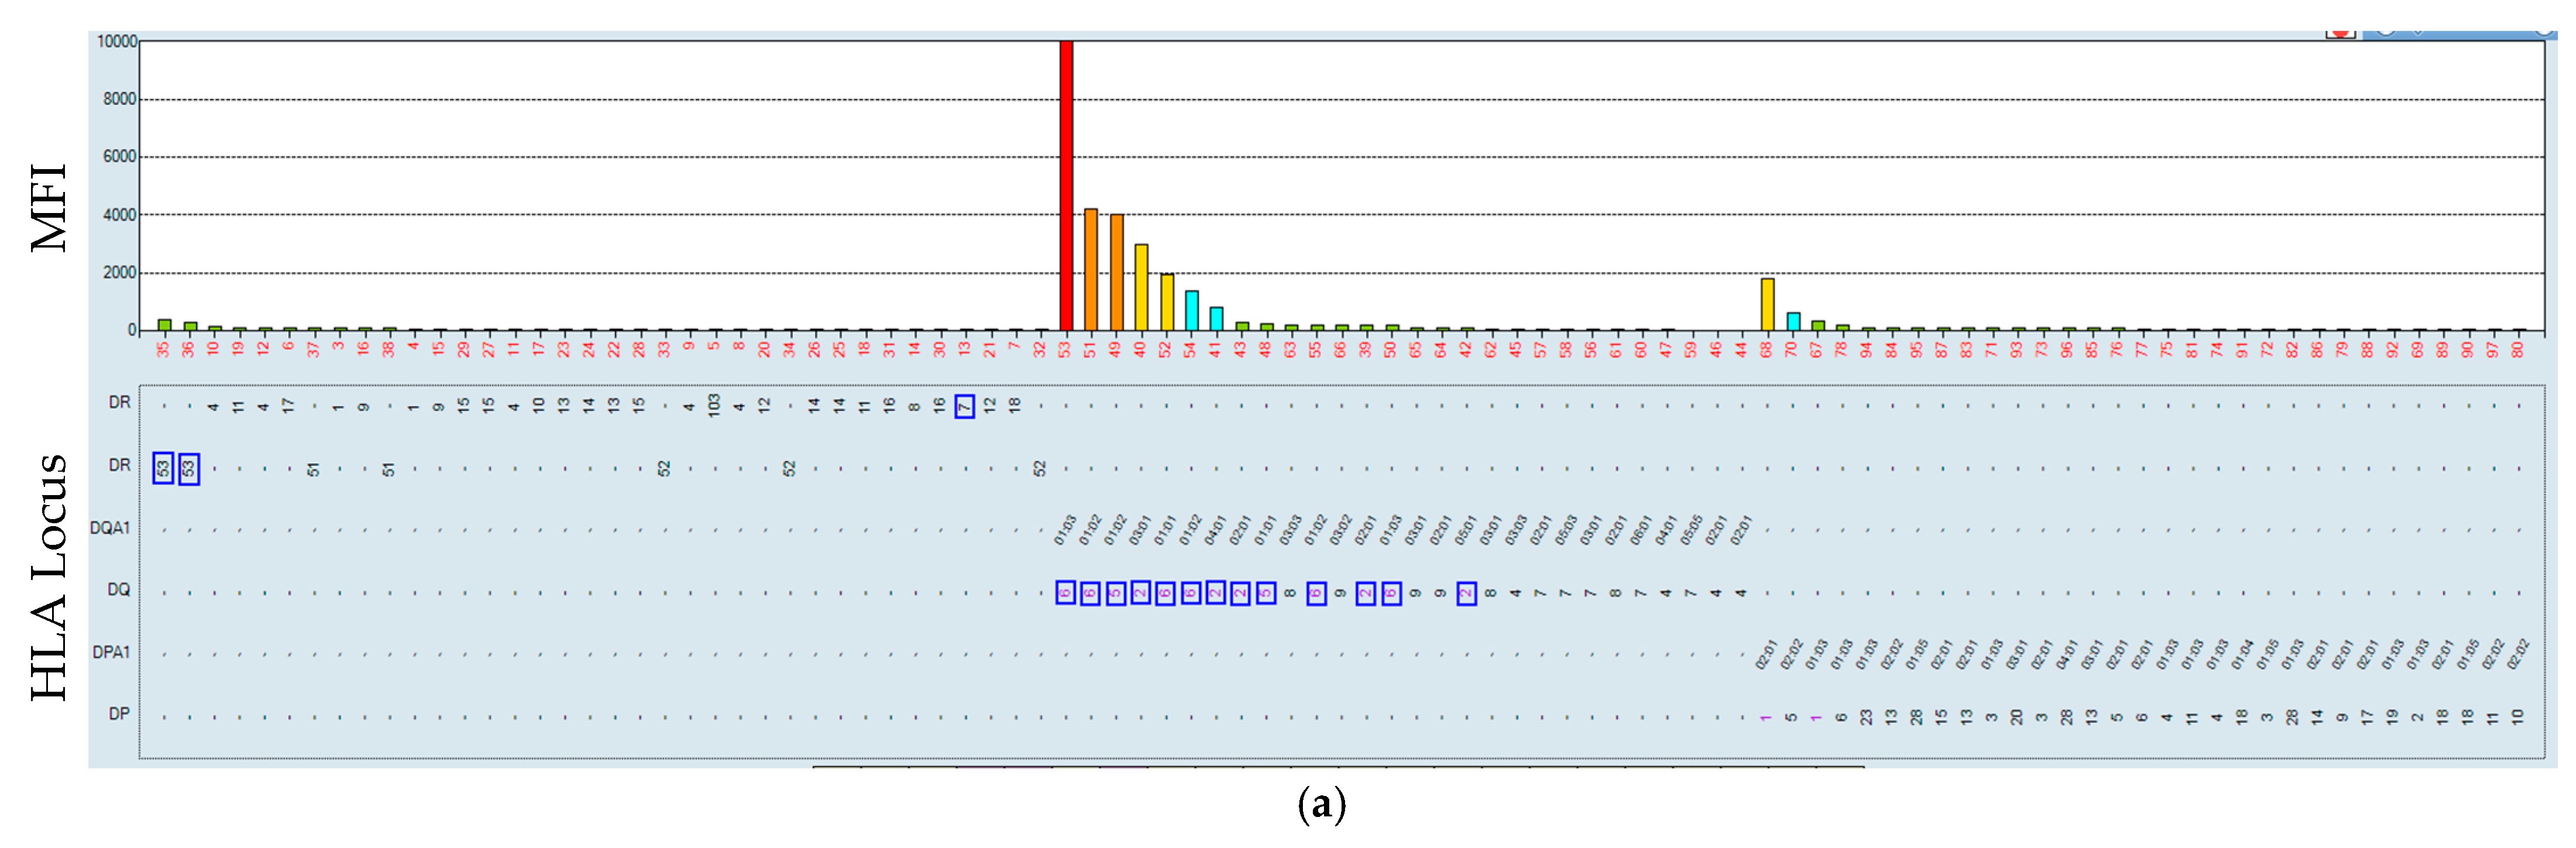Click the red bead label 80 on x-axis
Screen dimensions: 2576x848
coord(2517,349)
